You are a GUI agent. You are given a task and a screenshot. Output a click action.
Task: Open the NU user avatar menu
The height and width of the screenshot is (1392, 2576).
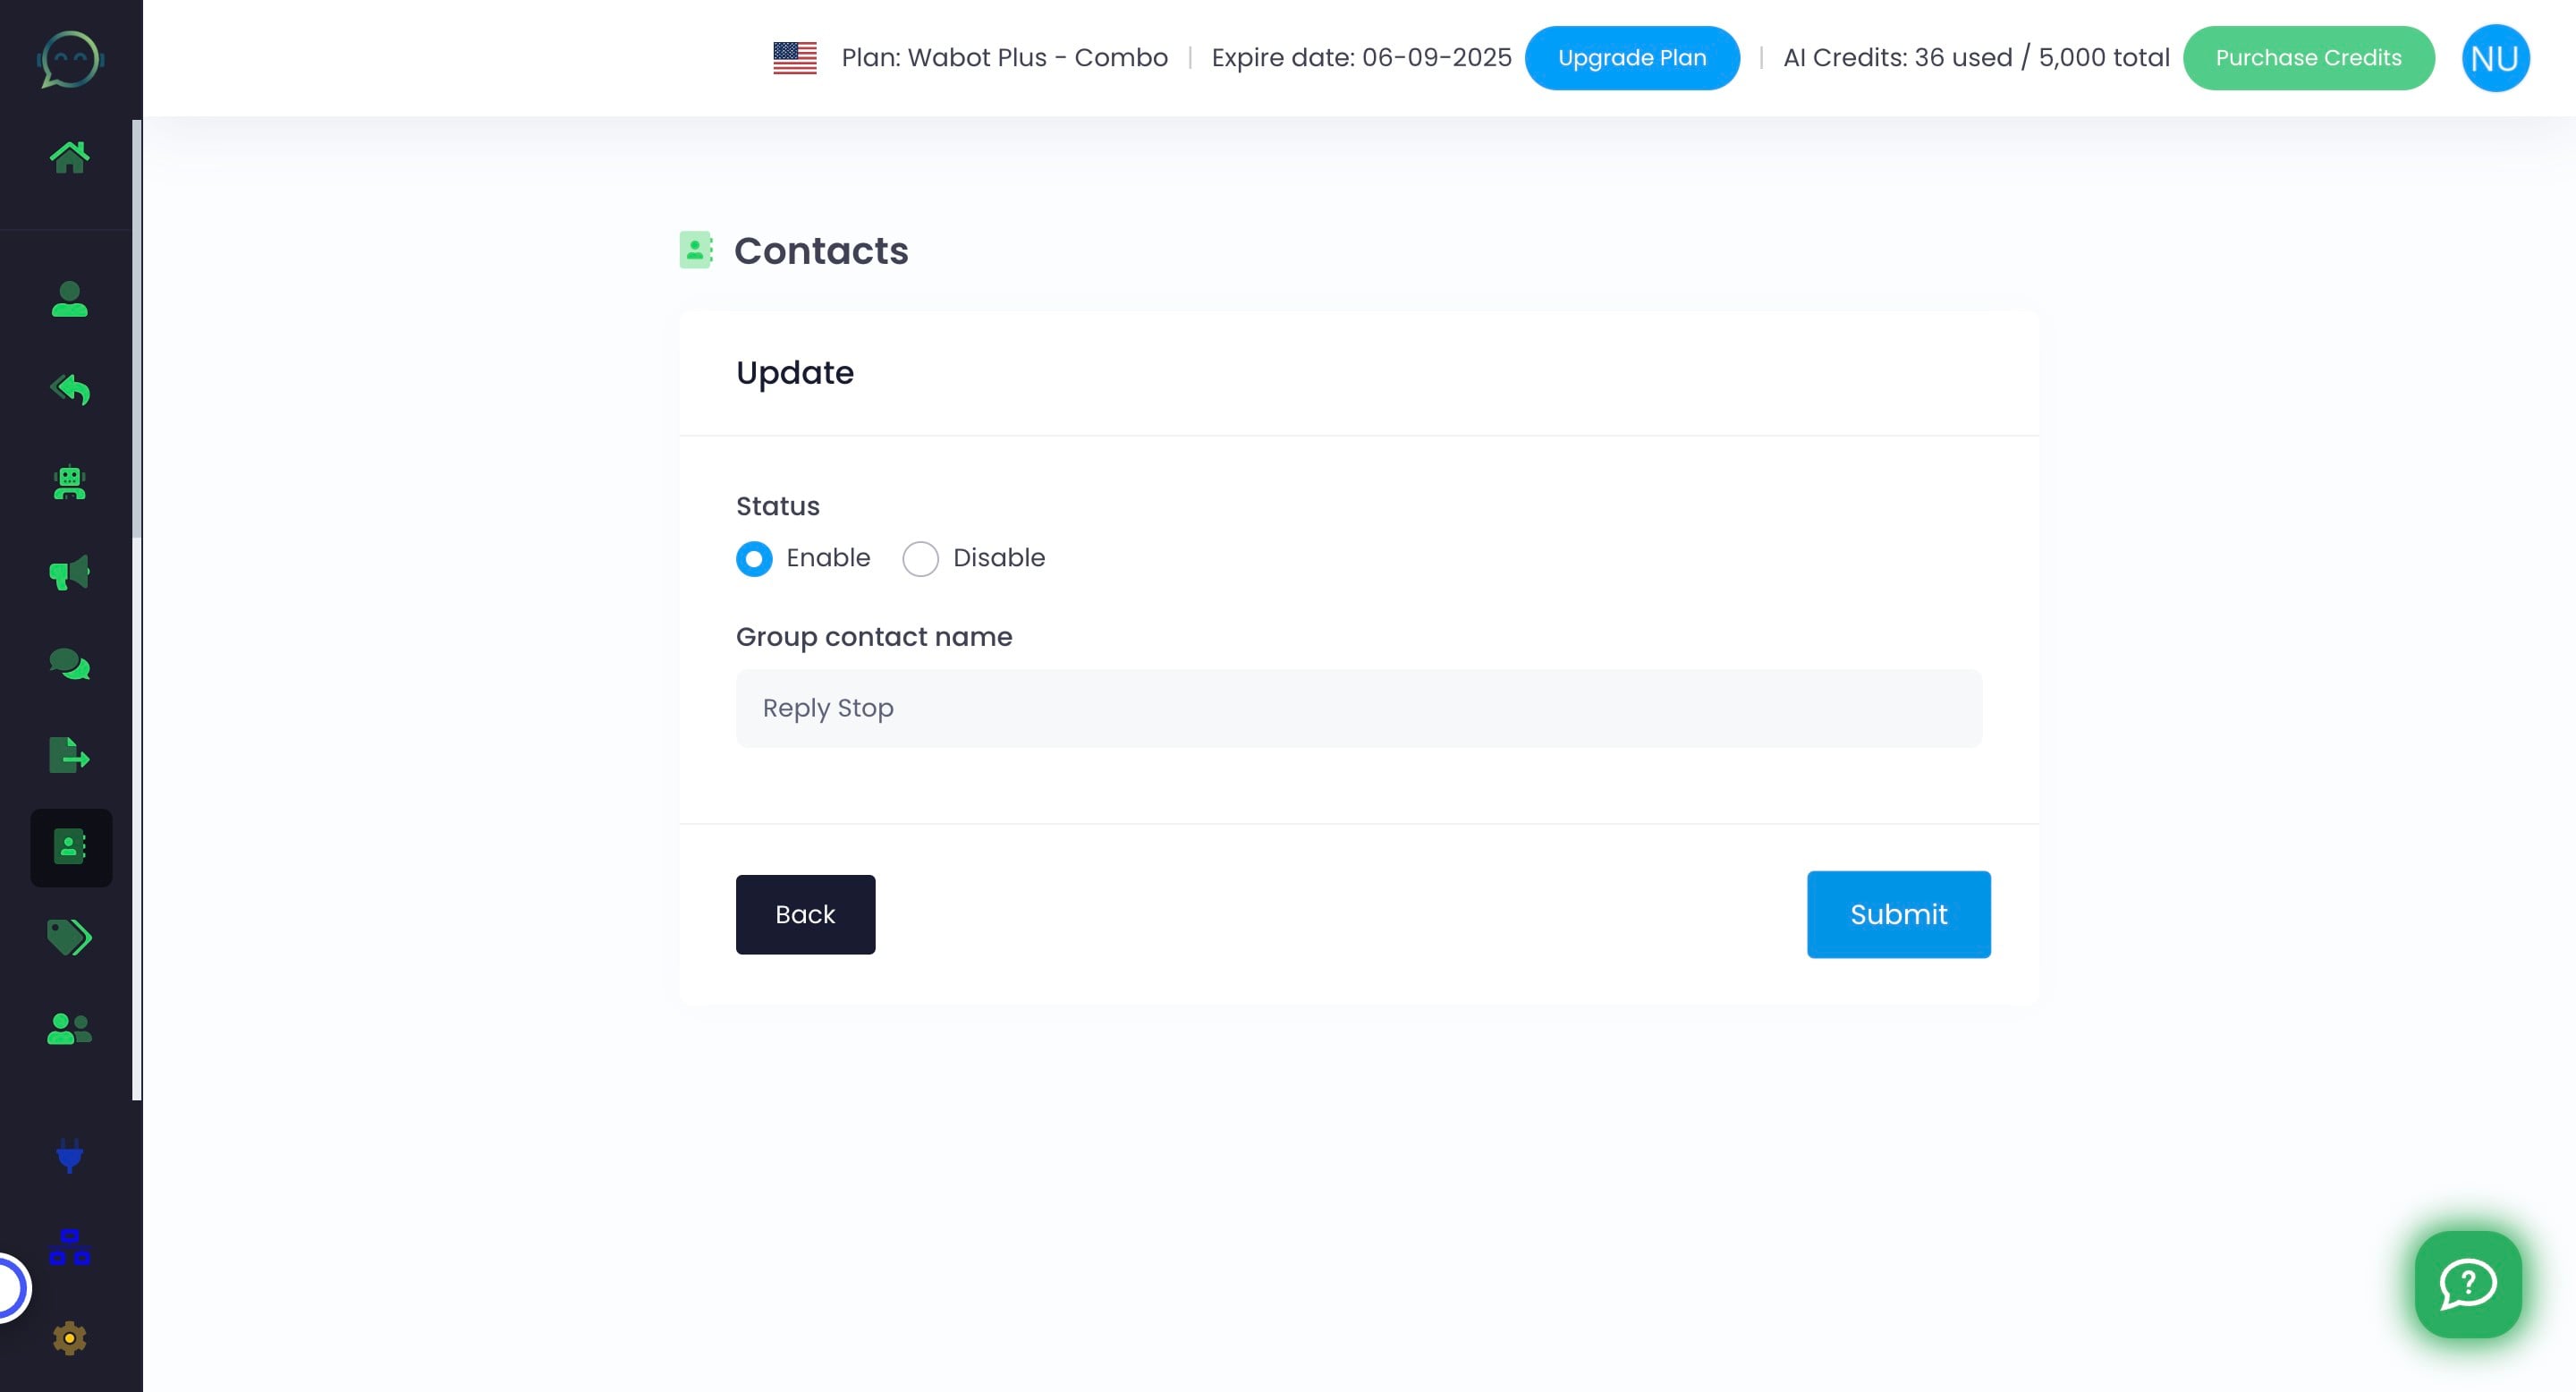click(2494, 58)
